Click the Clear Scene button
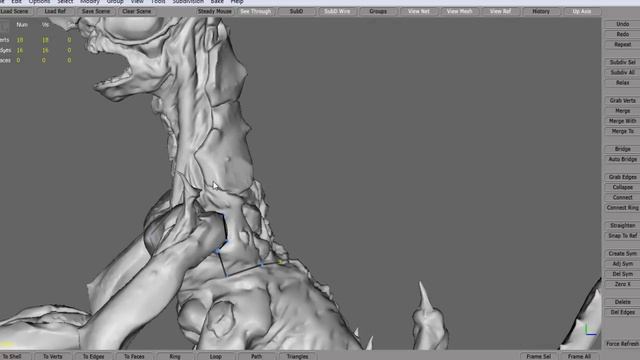This screenshot has width=640, height=360. (137, 11)
